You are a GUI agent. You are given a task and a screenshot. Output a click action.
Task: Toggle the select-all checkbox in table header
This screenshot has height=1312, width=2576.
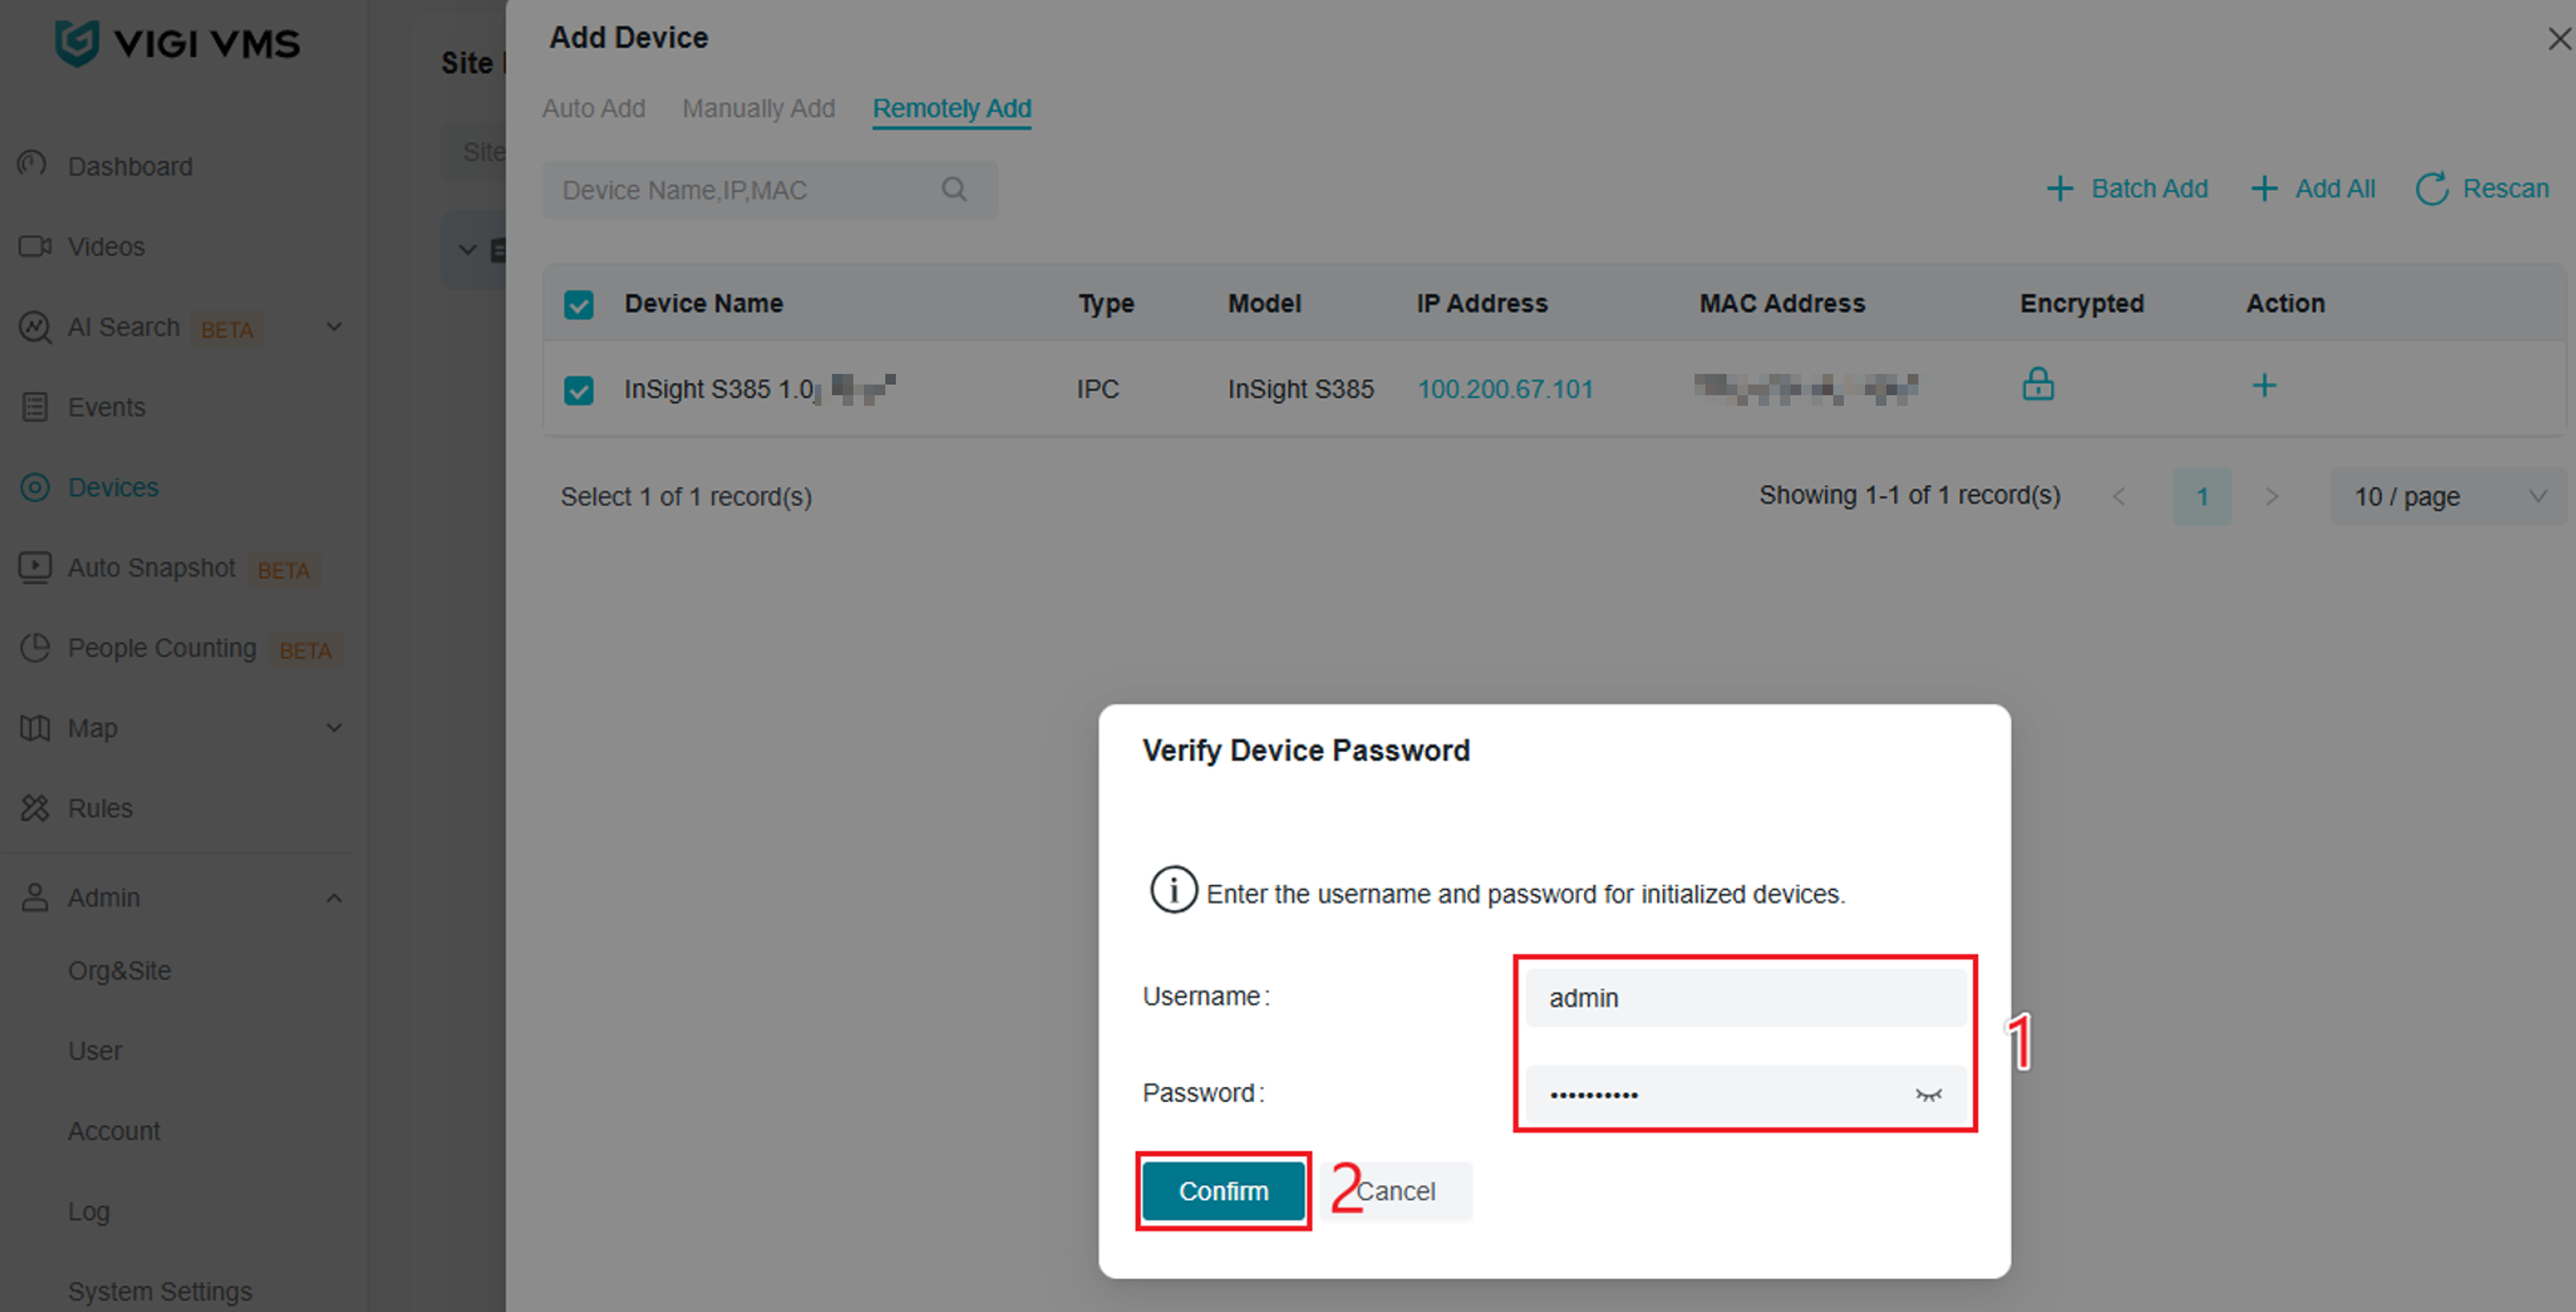(x=578, y=304)
